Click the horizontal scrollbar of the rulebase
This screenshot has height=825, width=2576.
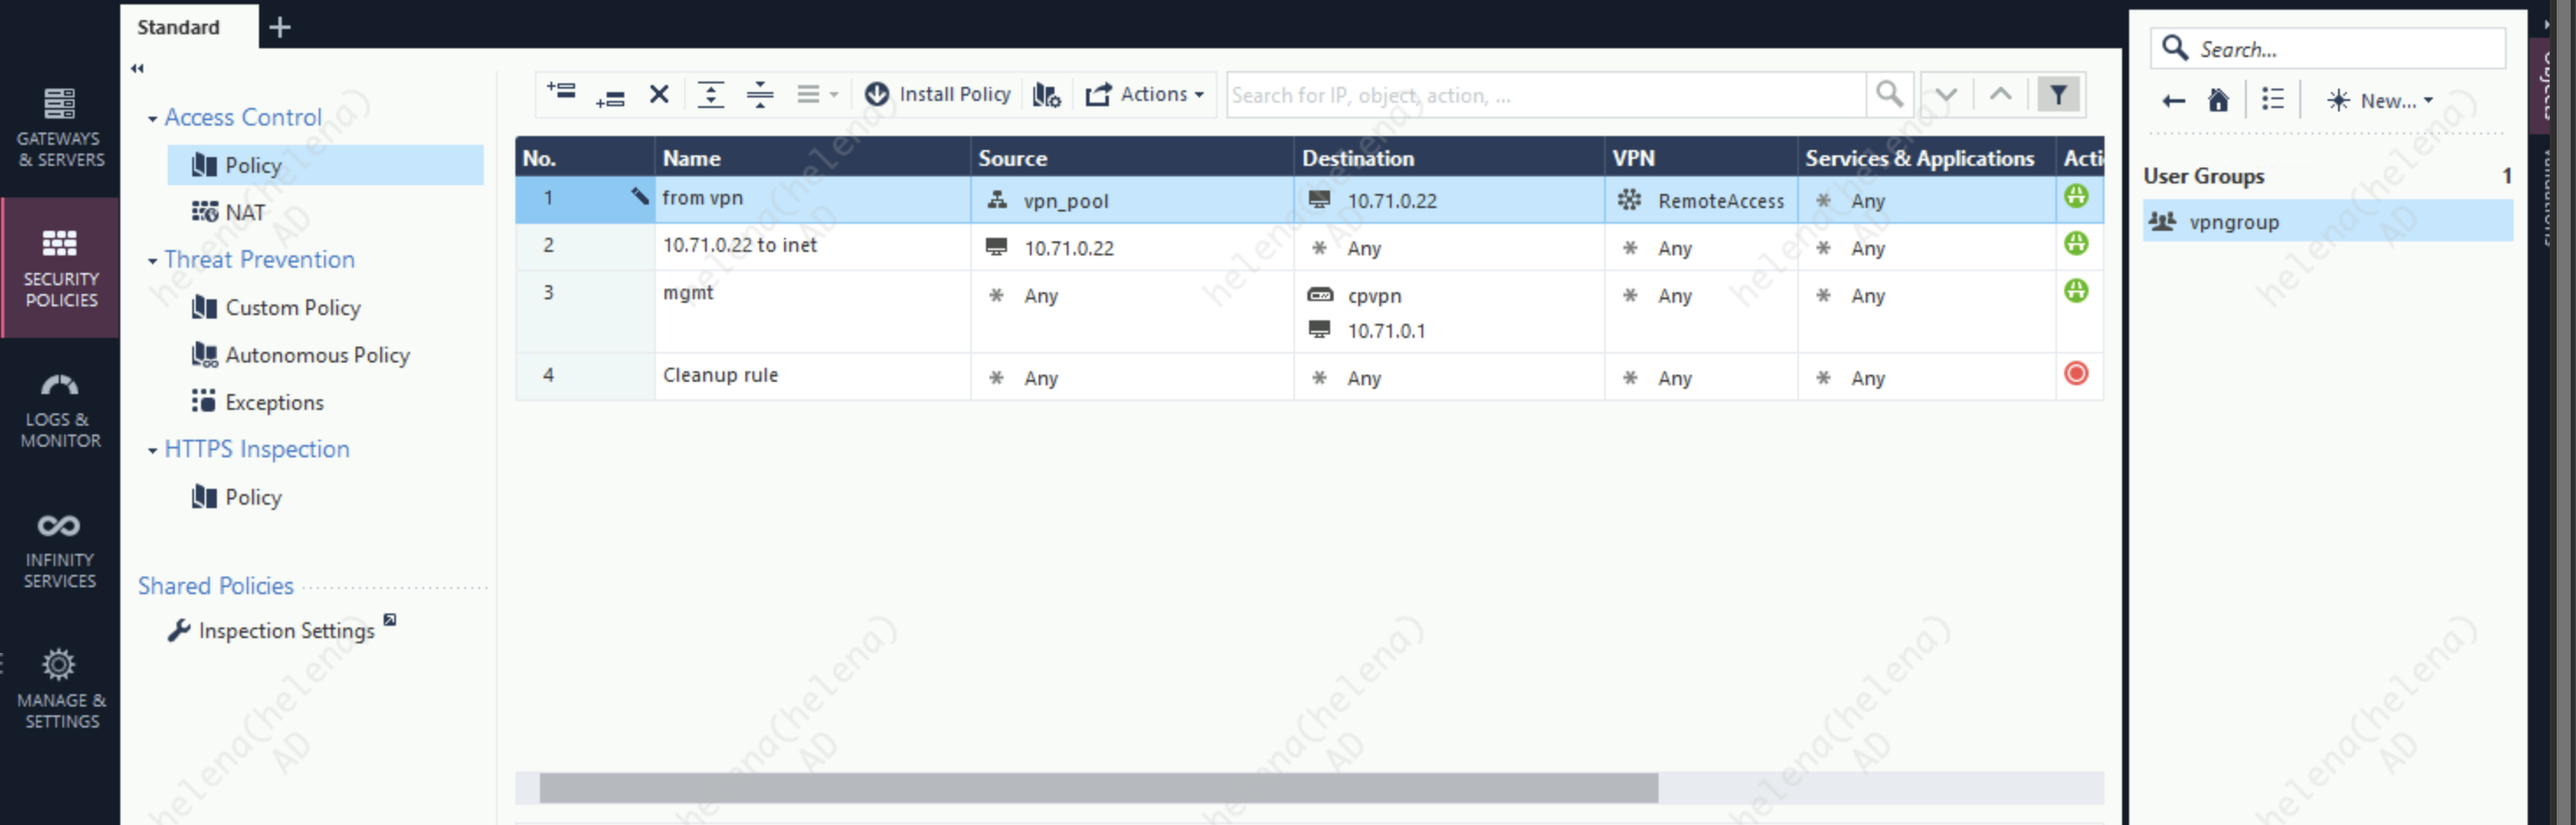[x=1098, y=788]
